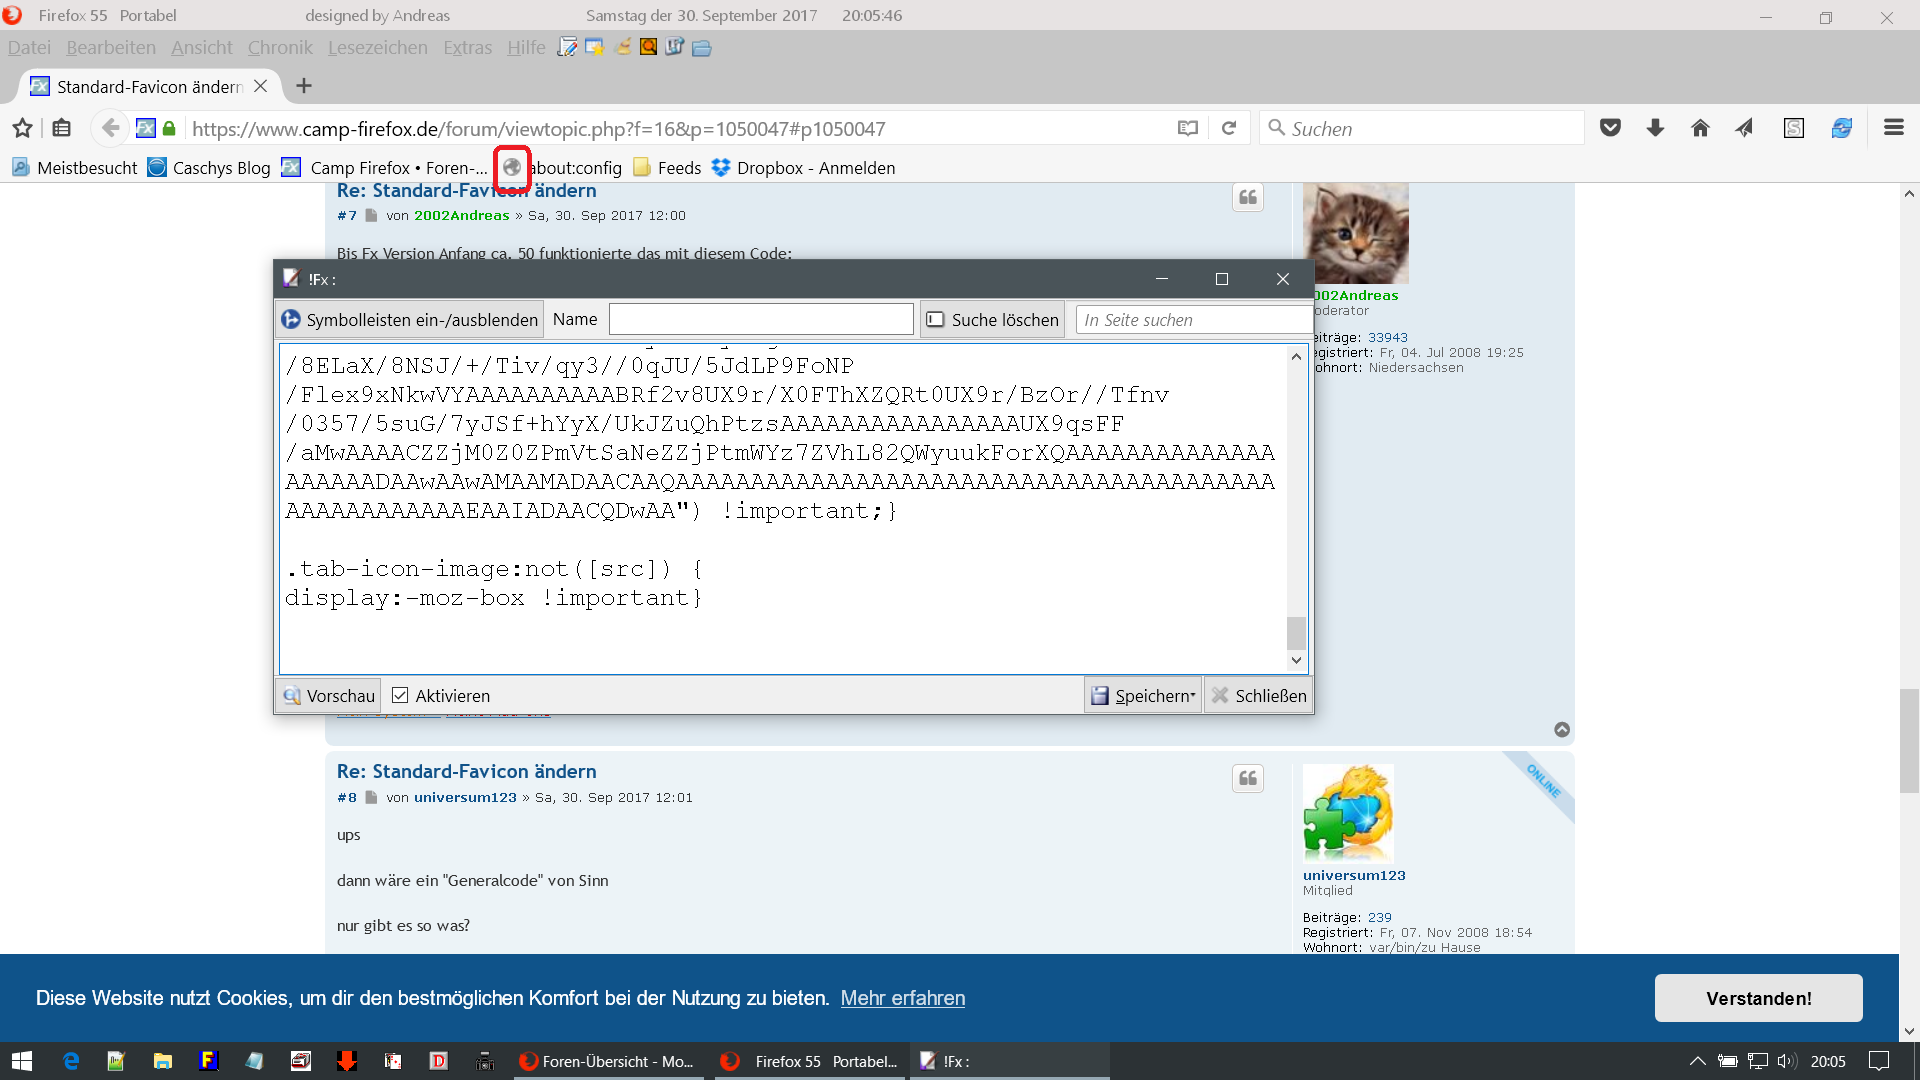Screen dimensions: 1920x1080
Task: Click the quote icon on post #8
Action: 1248,779
